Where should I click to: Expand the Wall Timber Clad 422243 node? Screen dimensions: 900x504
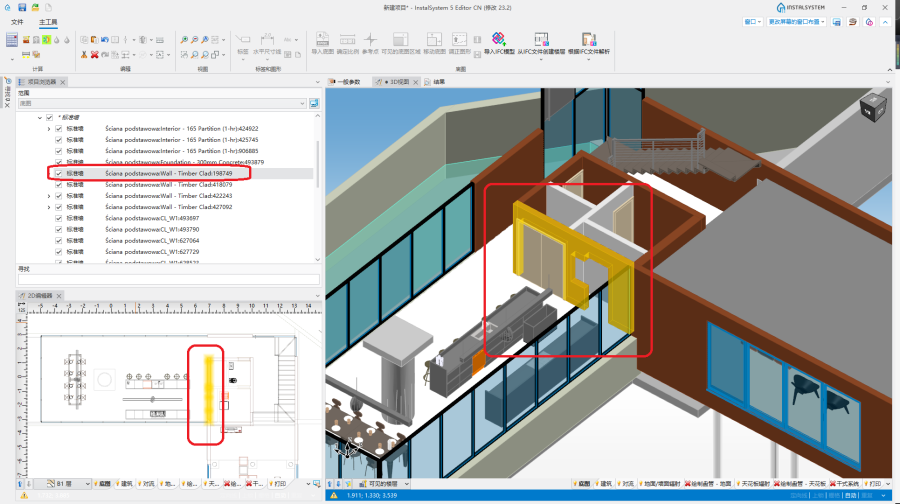[49, 196]
